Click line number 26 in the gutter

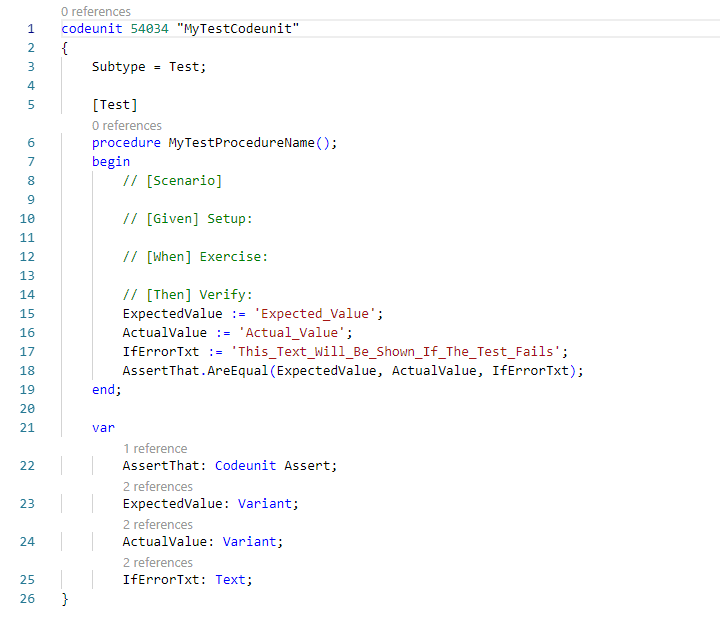27,598
